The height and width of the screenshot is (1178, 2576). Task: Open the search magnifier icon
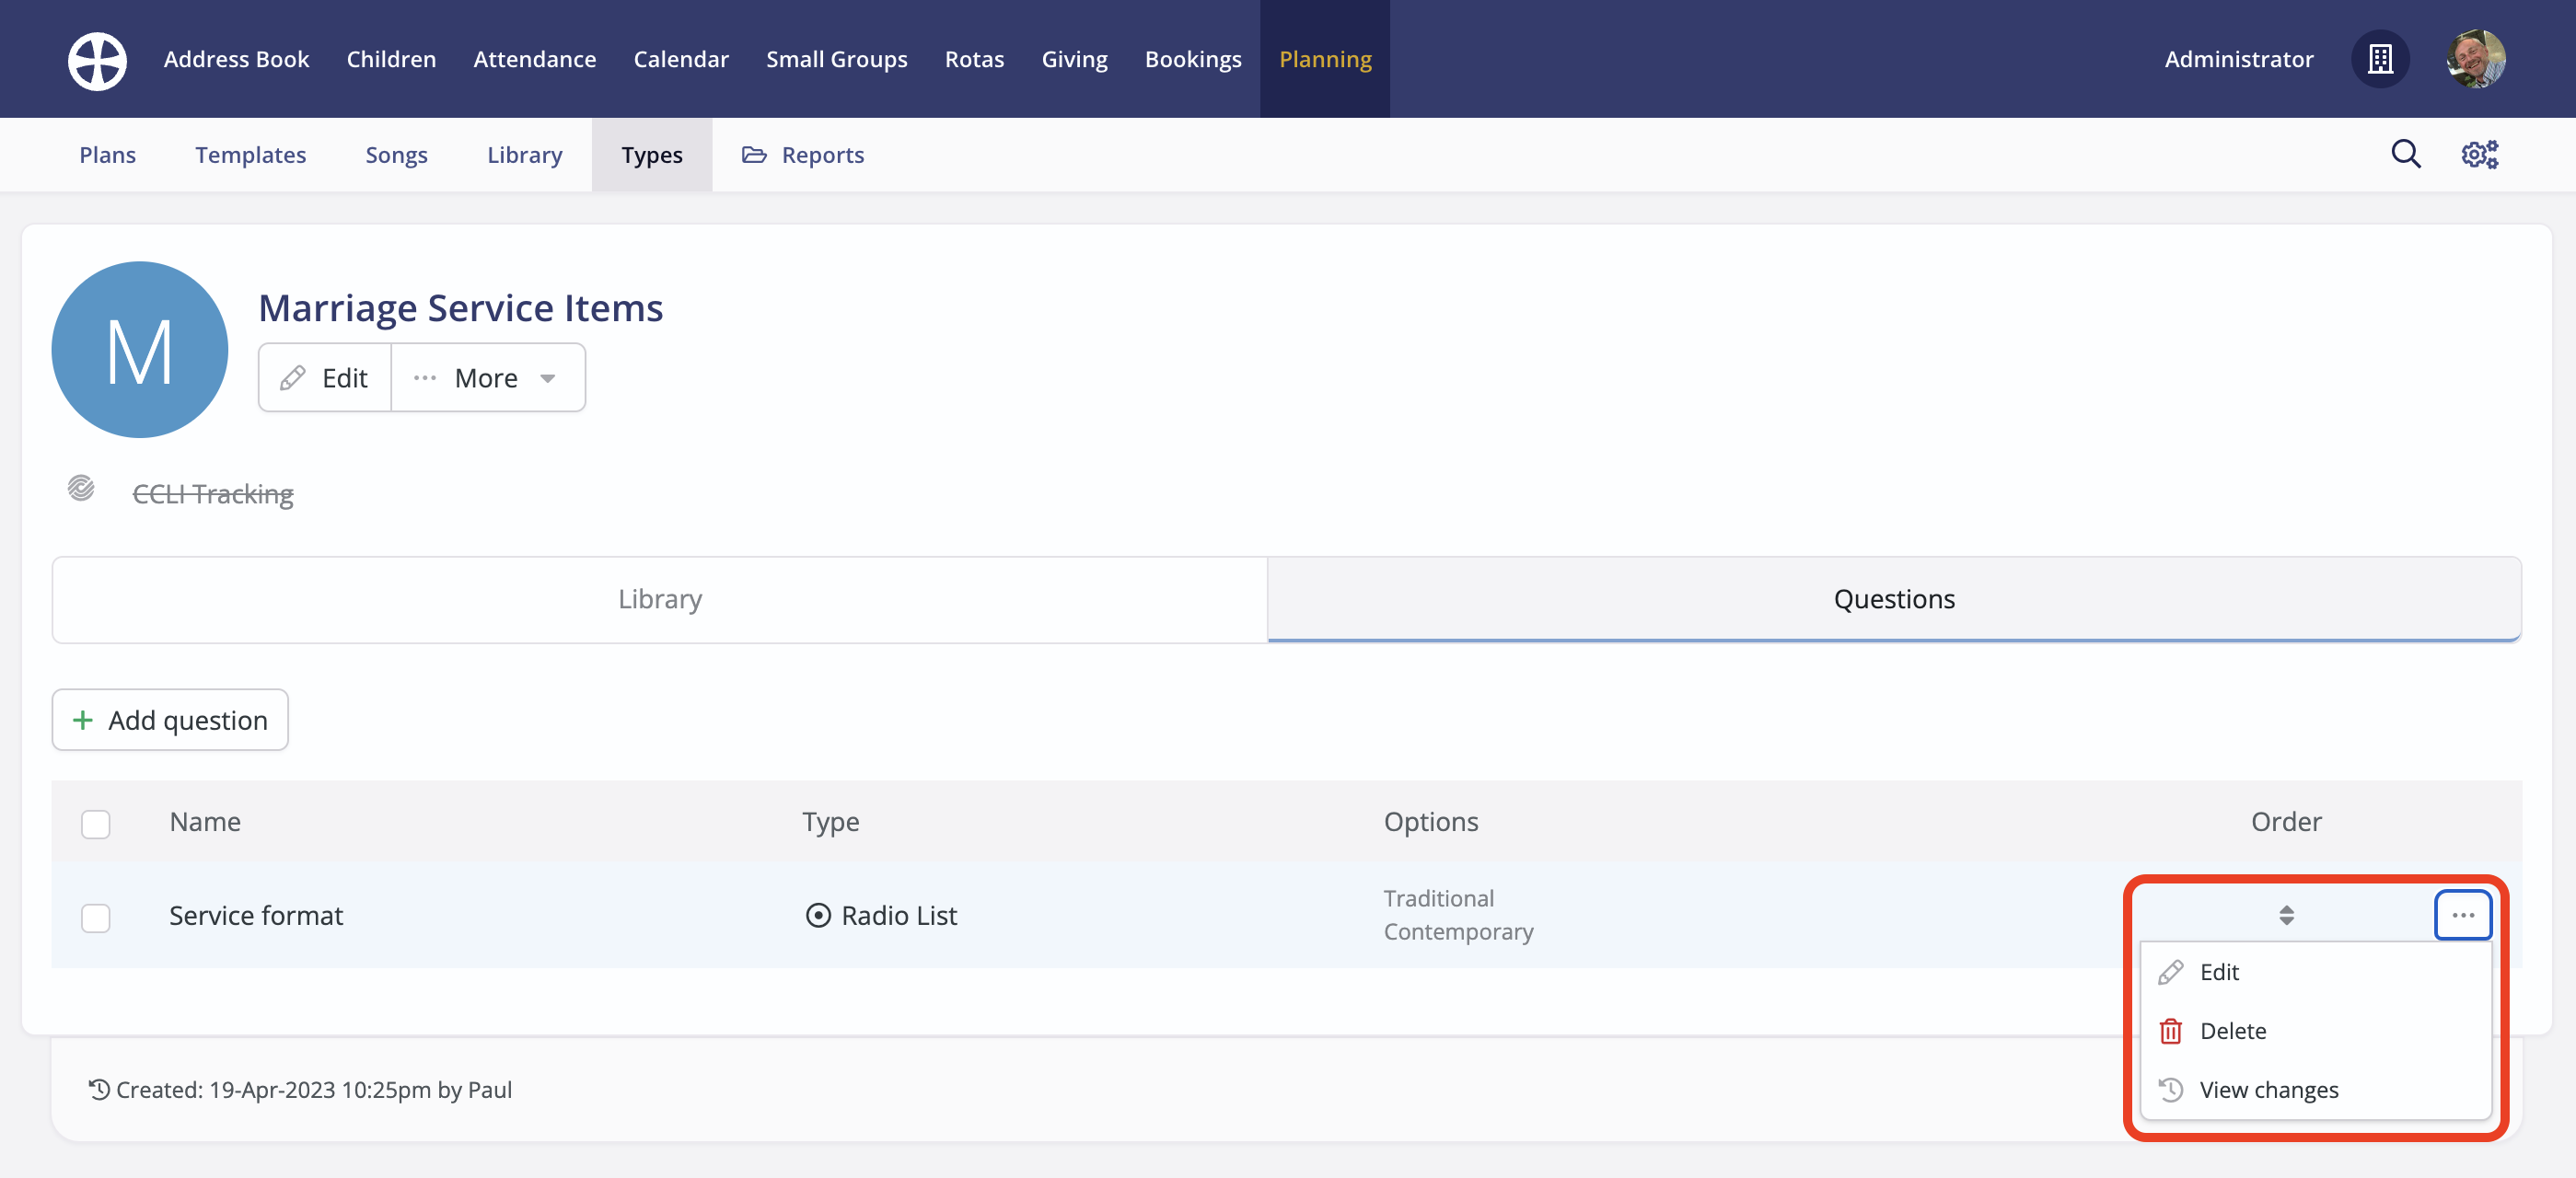coord(2405,154)
